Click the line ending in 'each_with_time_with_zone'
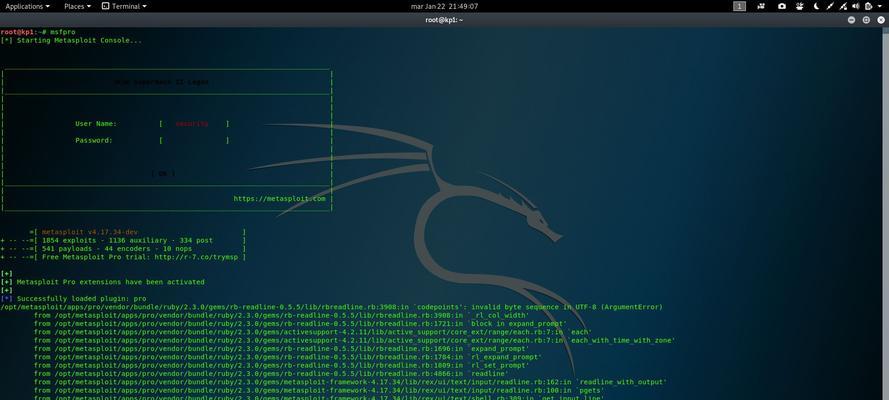889x400 pixels. [354, 341]
